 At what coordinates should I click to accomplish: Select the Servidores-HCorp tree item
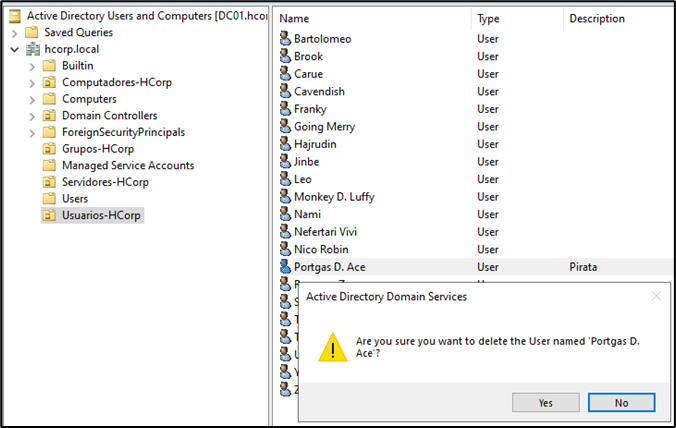105,182
